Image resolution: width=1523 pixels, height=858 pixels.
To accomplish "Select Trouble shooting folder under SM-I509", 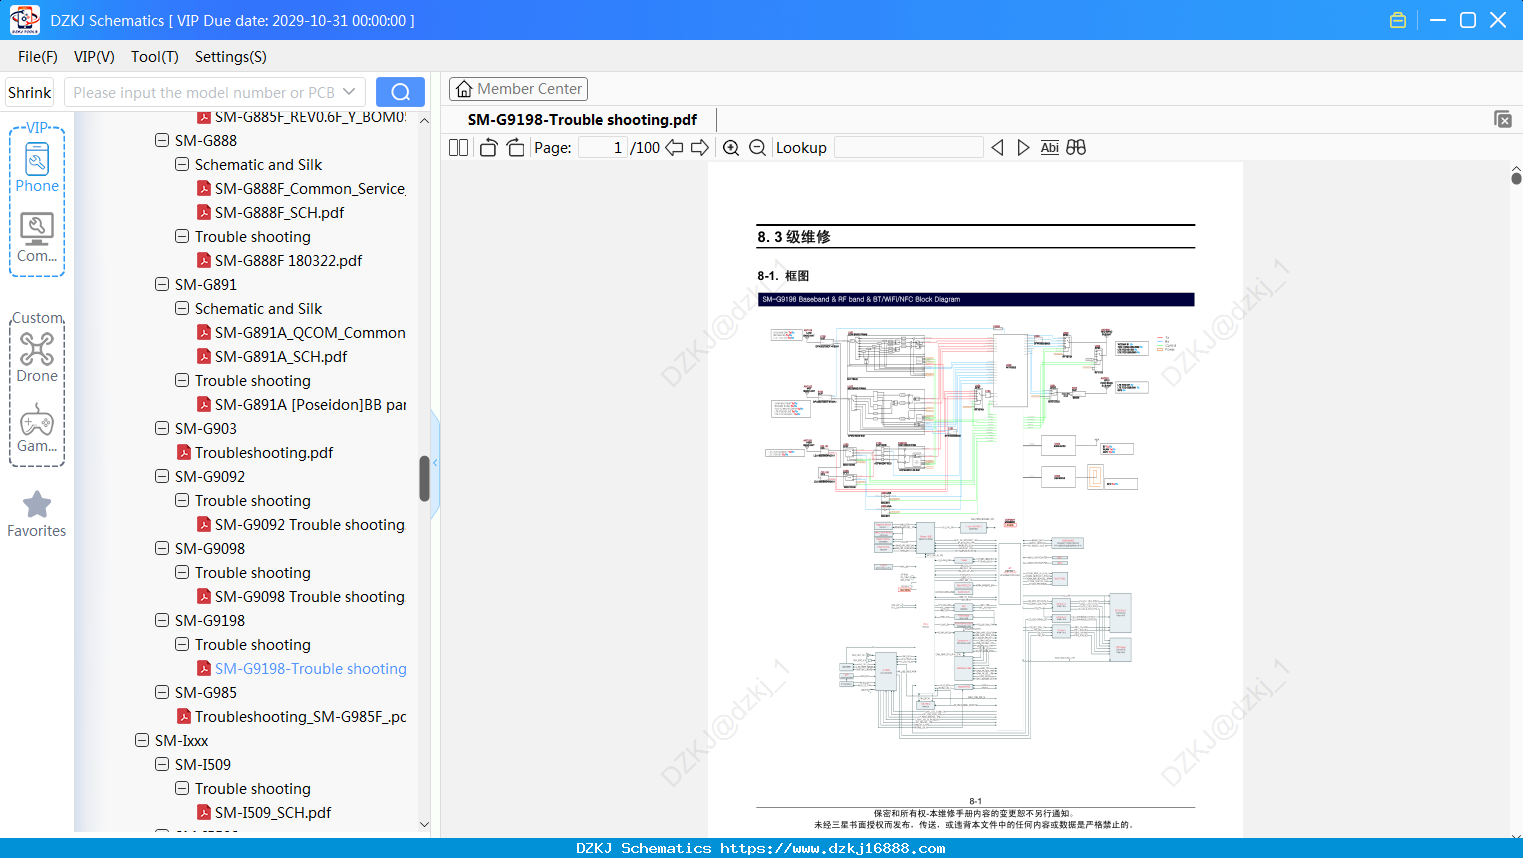I will click(x=253, y=788).
